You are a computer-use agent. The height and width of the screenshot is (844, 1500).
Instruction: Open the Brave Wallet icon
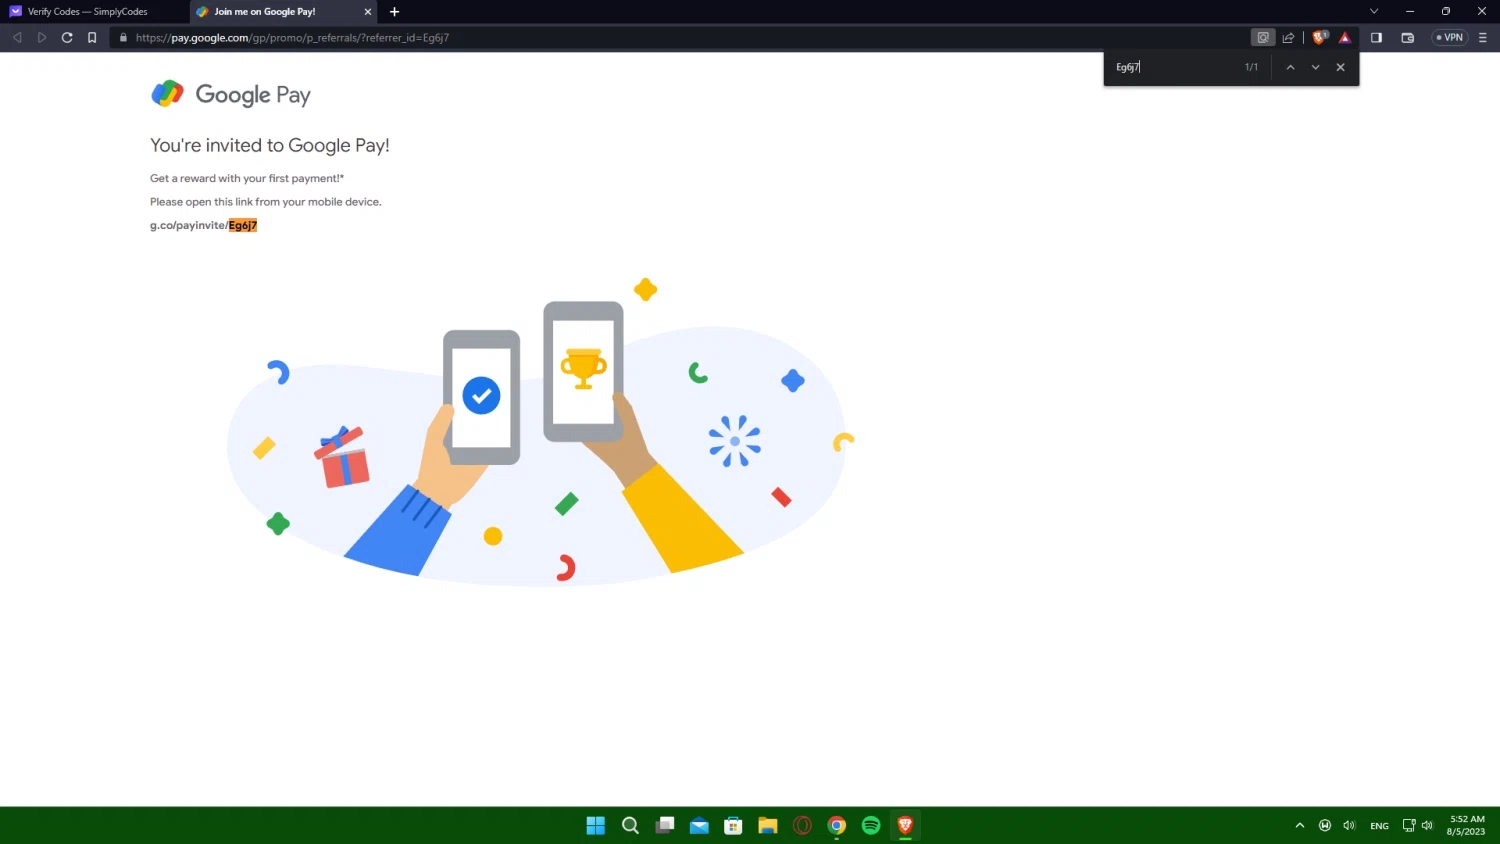(x=1408, y=38)
